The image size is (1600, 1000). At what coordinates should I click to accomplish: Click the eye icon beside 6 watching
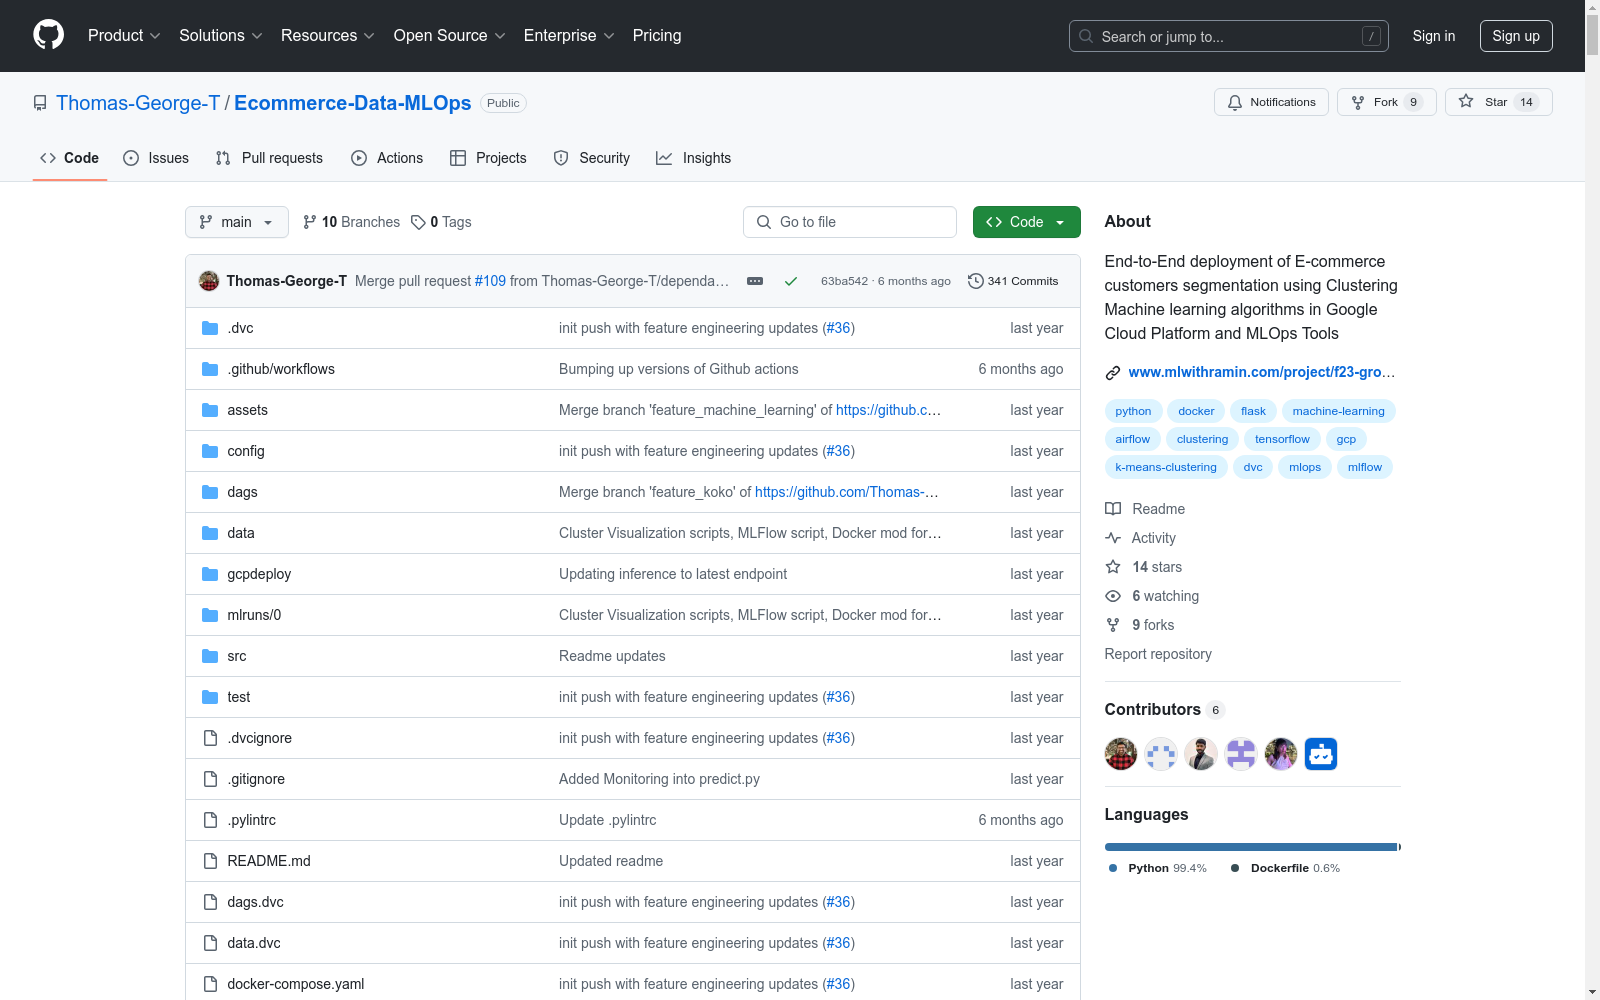[1113, 596]
